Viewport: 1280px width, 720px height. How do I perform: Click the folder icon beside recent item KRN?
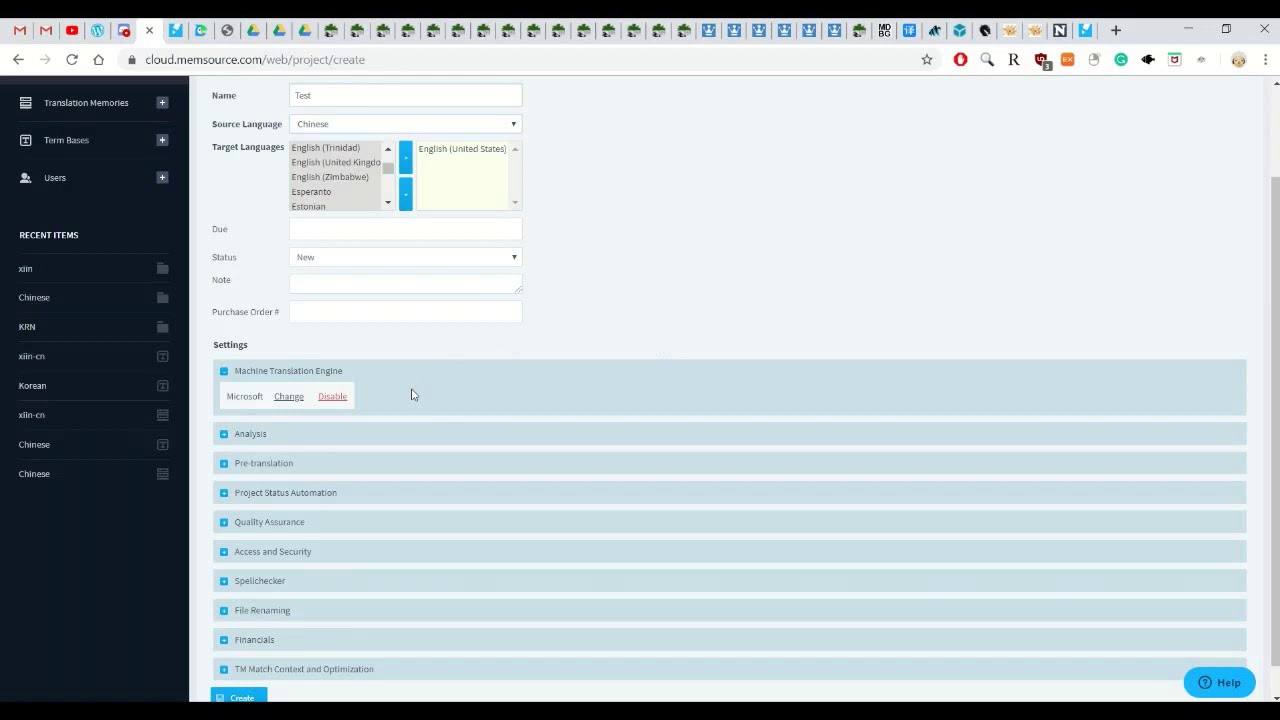coord(163,327)
